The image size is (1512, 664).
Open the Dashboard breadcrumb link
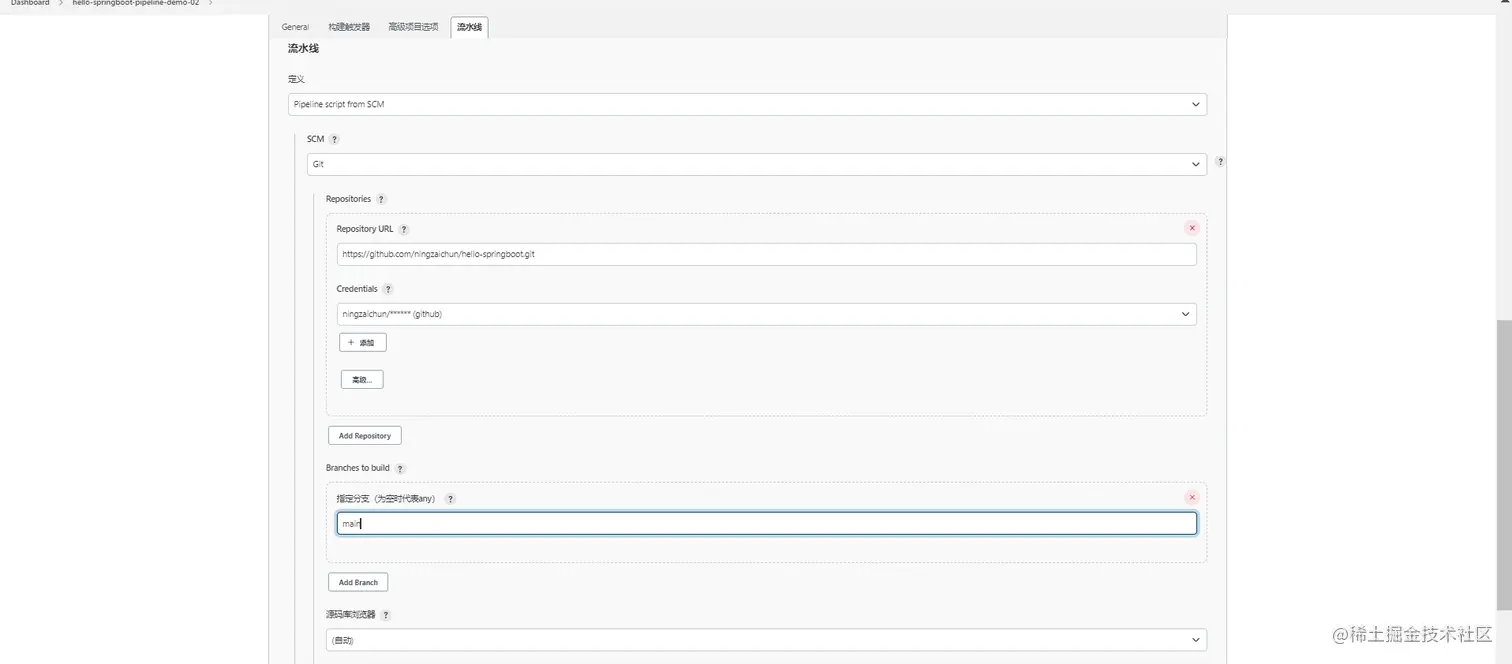(x=30, y=3)
